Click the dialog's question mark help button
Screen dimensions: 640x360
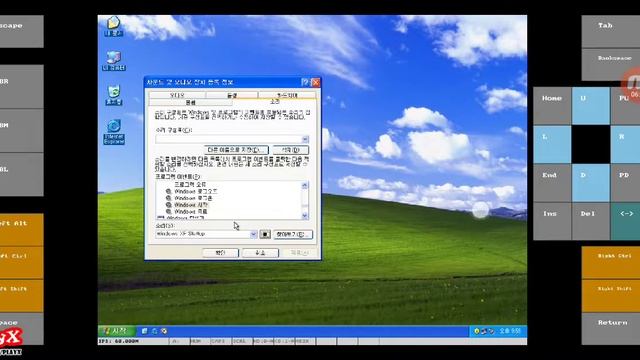305,82
